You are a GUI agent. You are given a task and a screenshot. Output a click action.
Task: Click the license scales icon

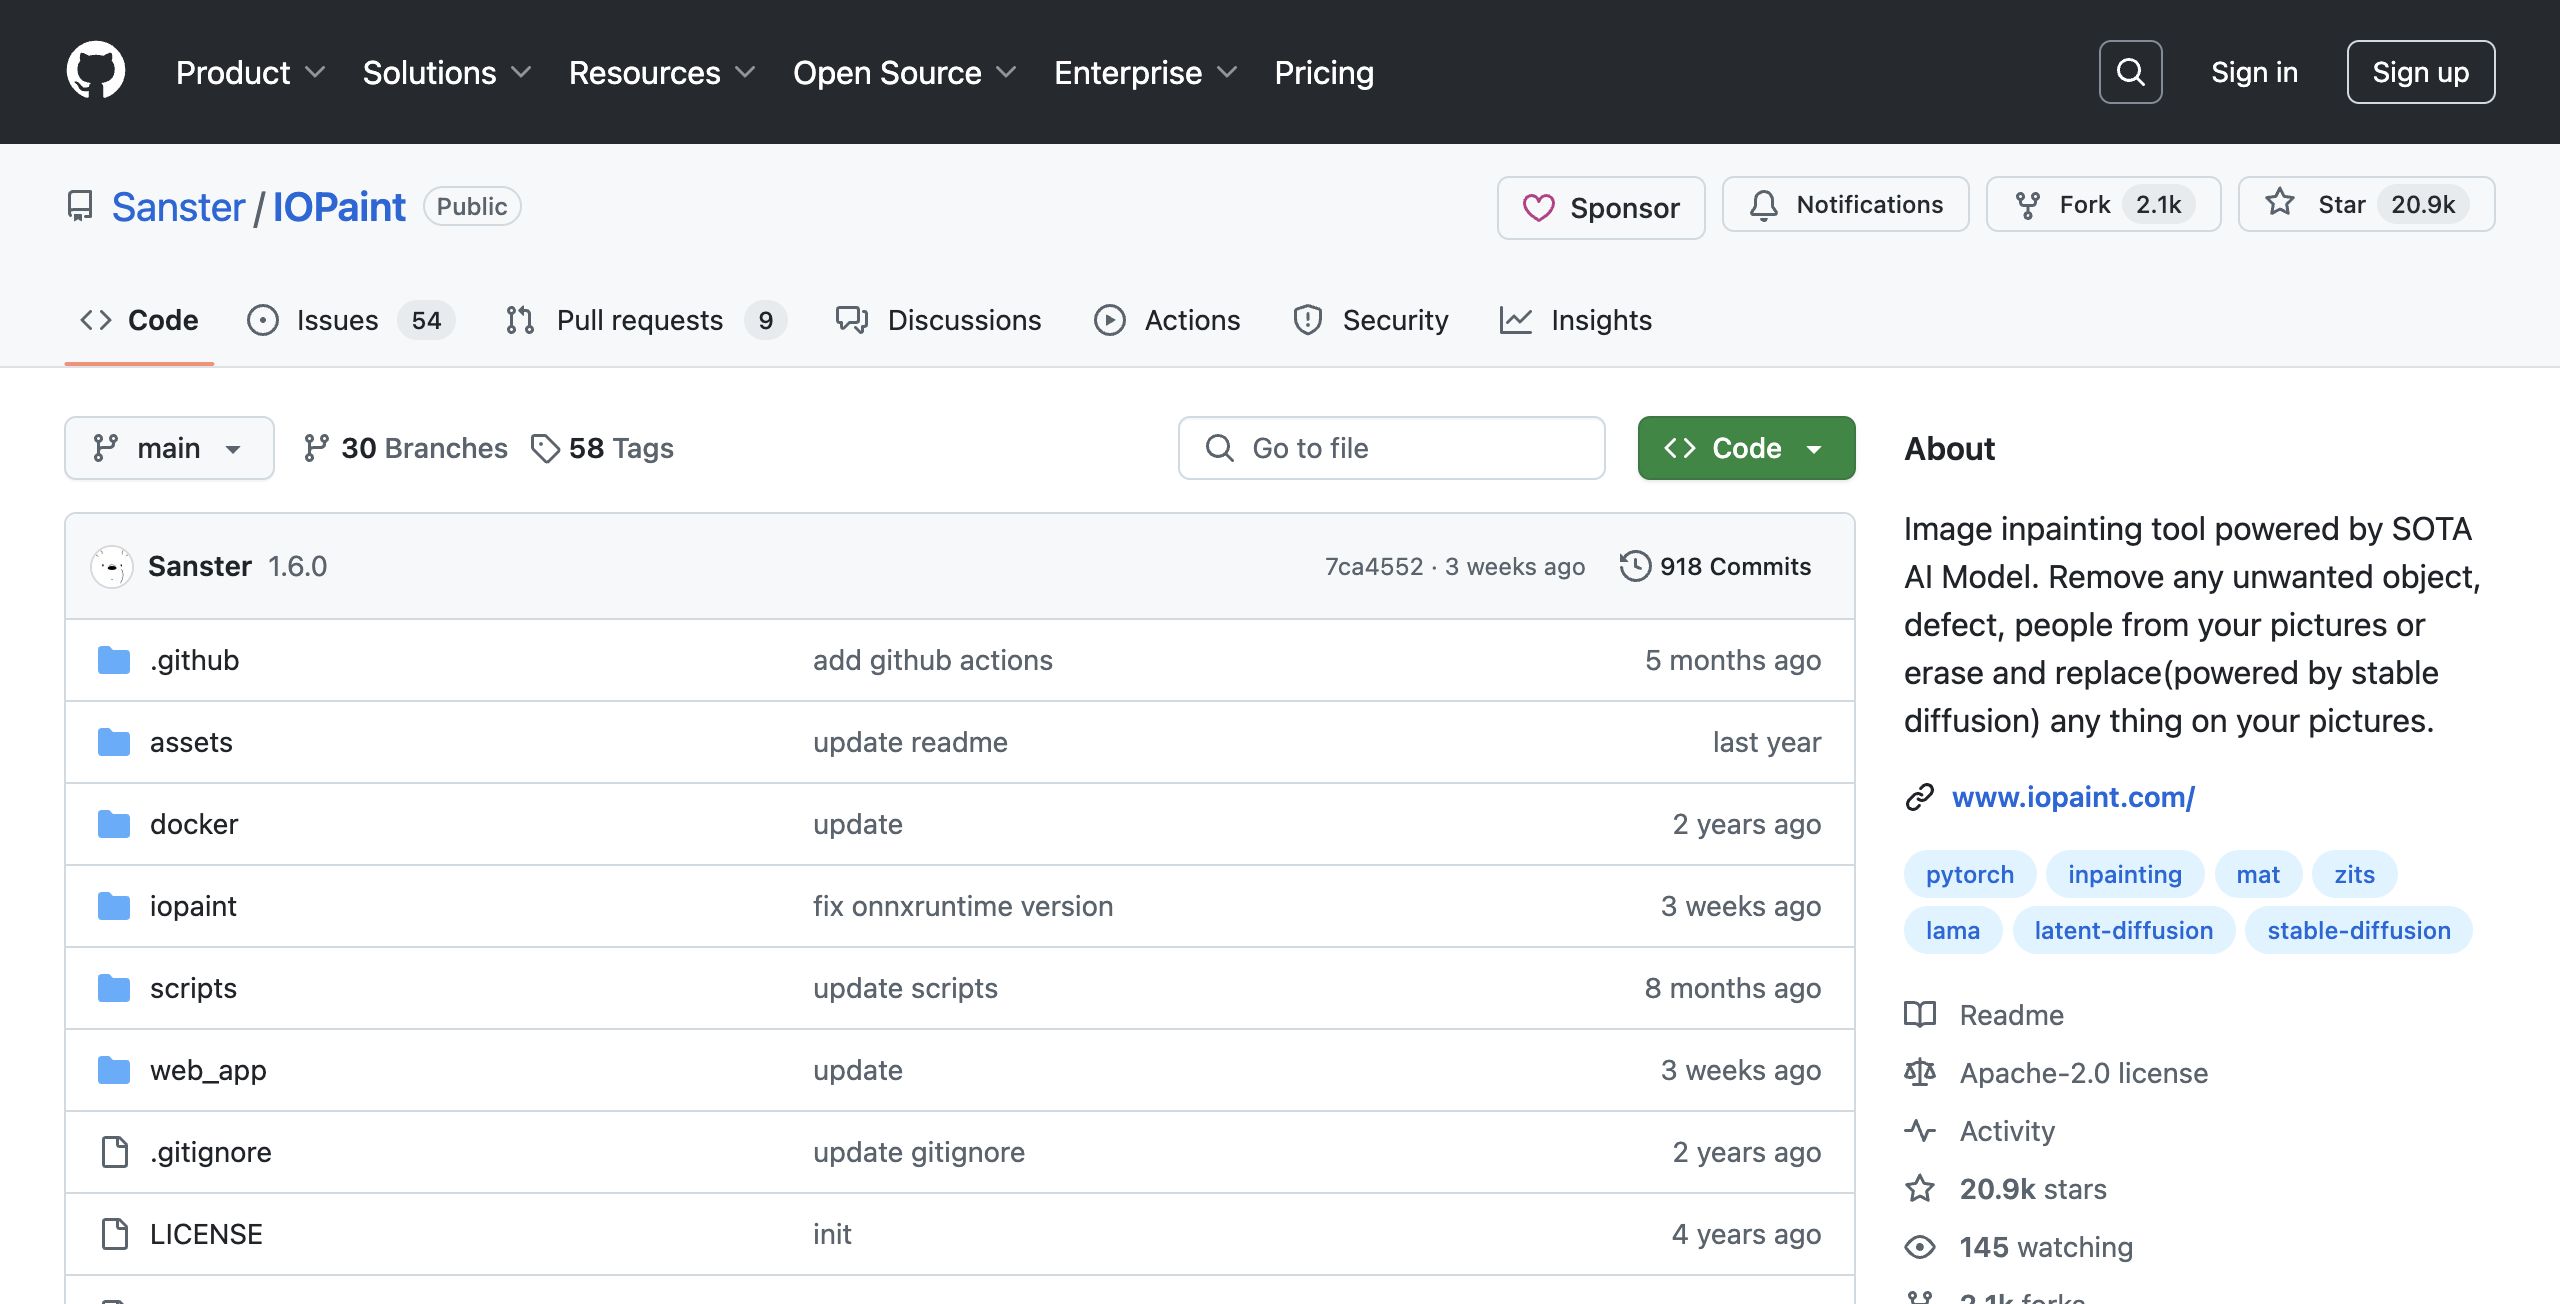coord(1920,1073)
